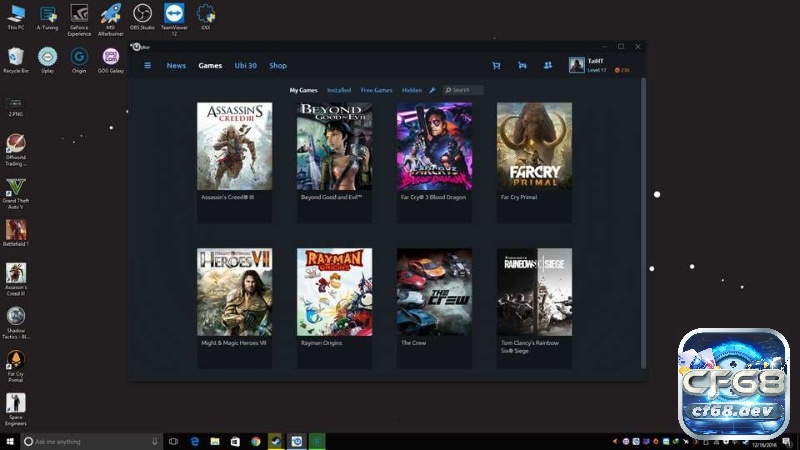Click the Uplay window vertical scrollbar

643,222
